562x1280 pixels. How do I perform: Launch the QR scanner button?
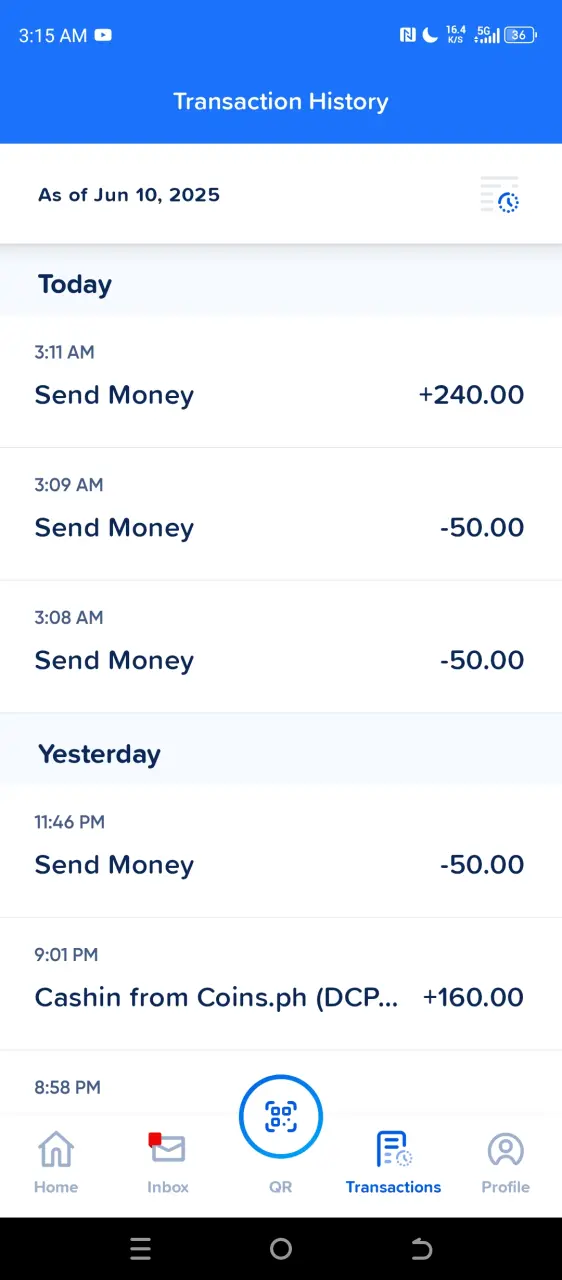click(x=281, y=1116)
